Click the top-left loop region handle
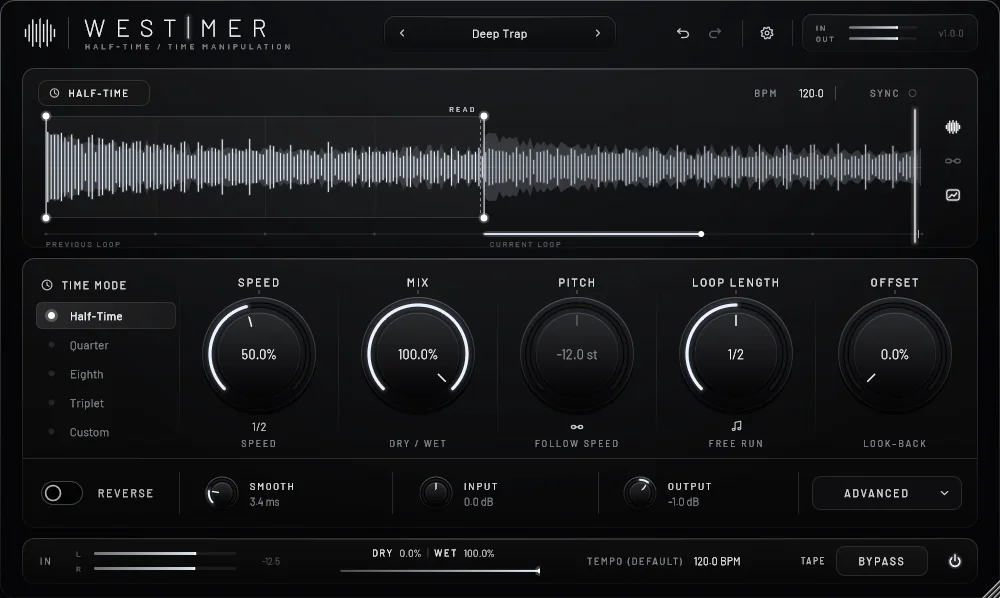 [x=46, y=116]
